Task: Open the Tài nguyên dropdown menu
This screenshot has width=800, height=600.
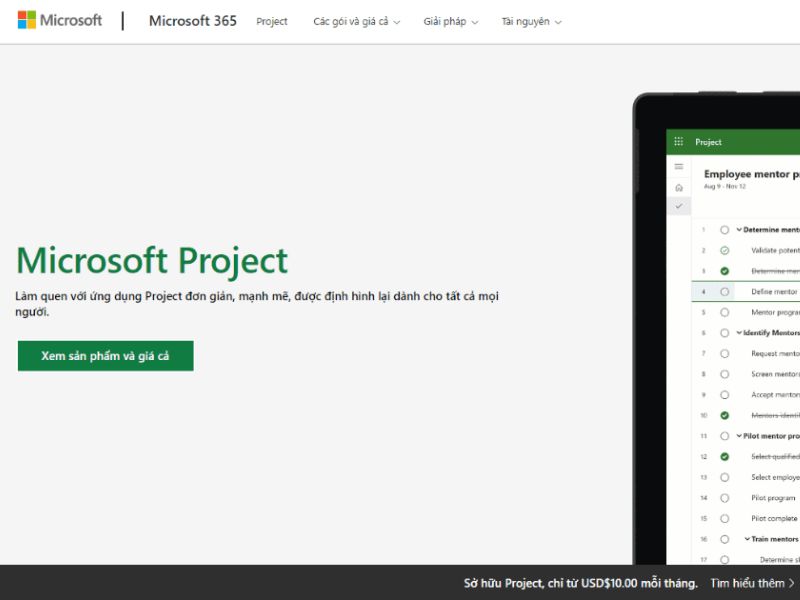Action: 531,21
